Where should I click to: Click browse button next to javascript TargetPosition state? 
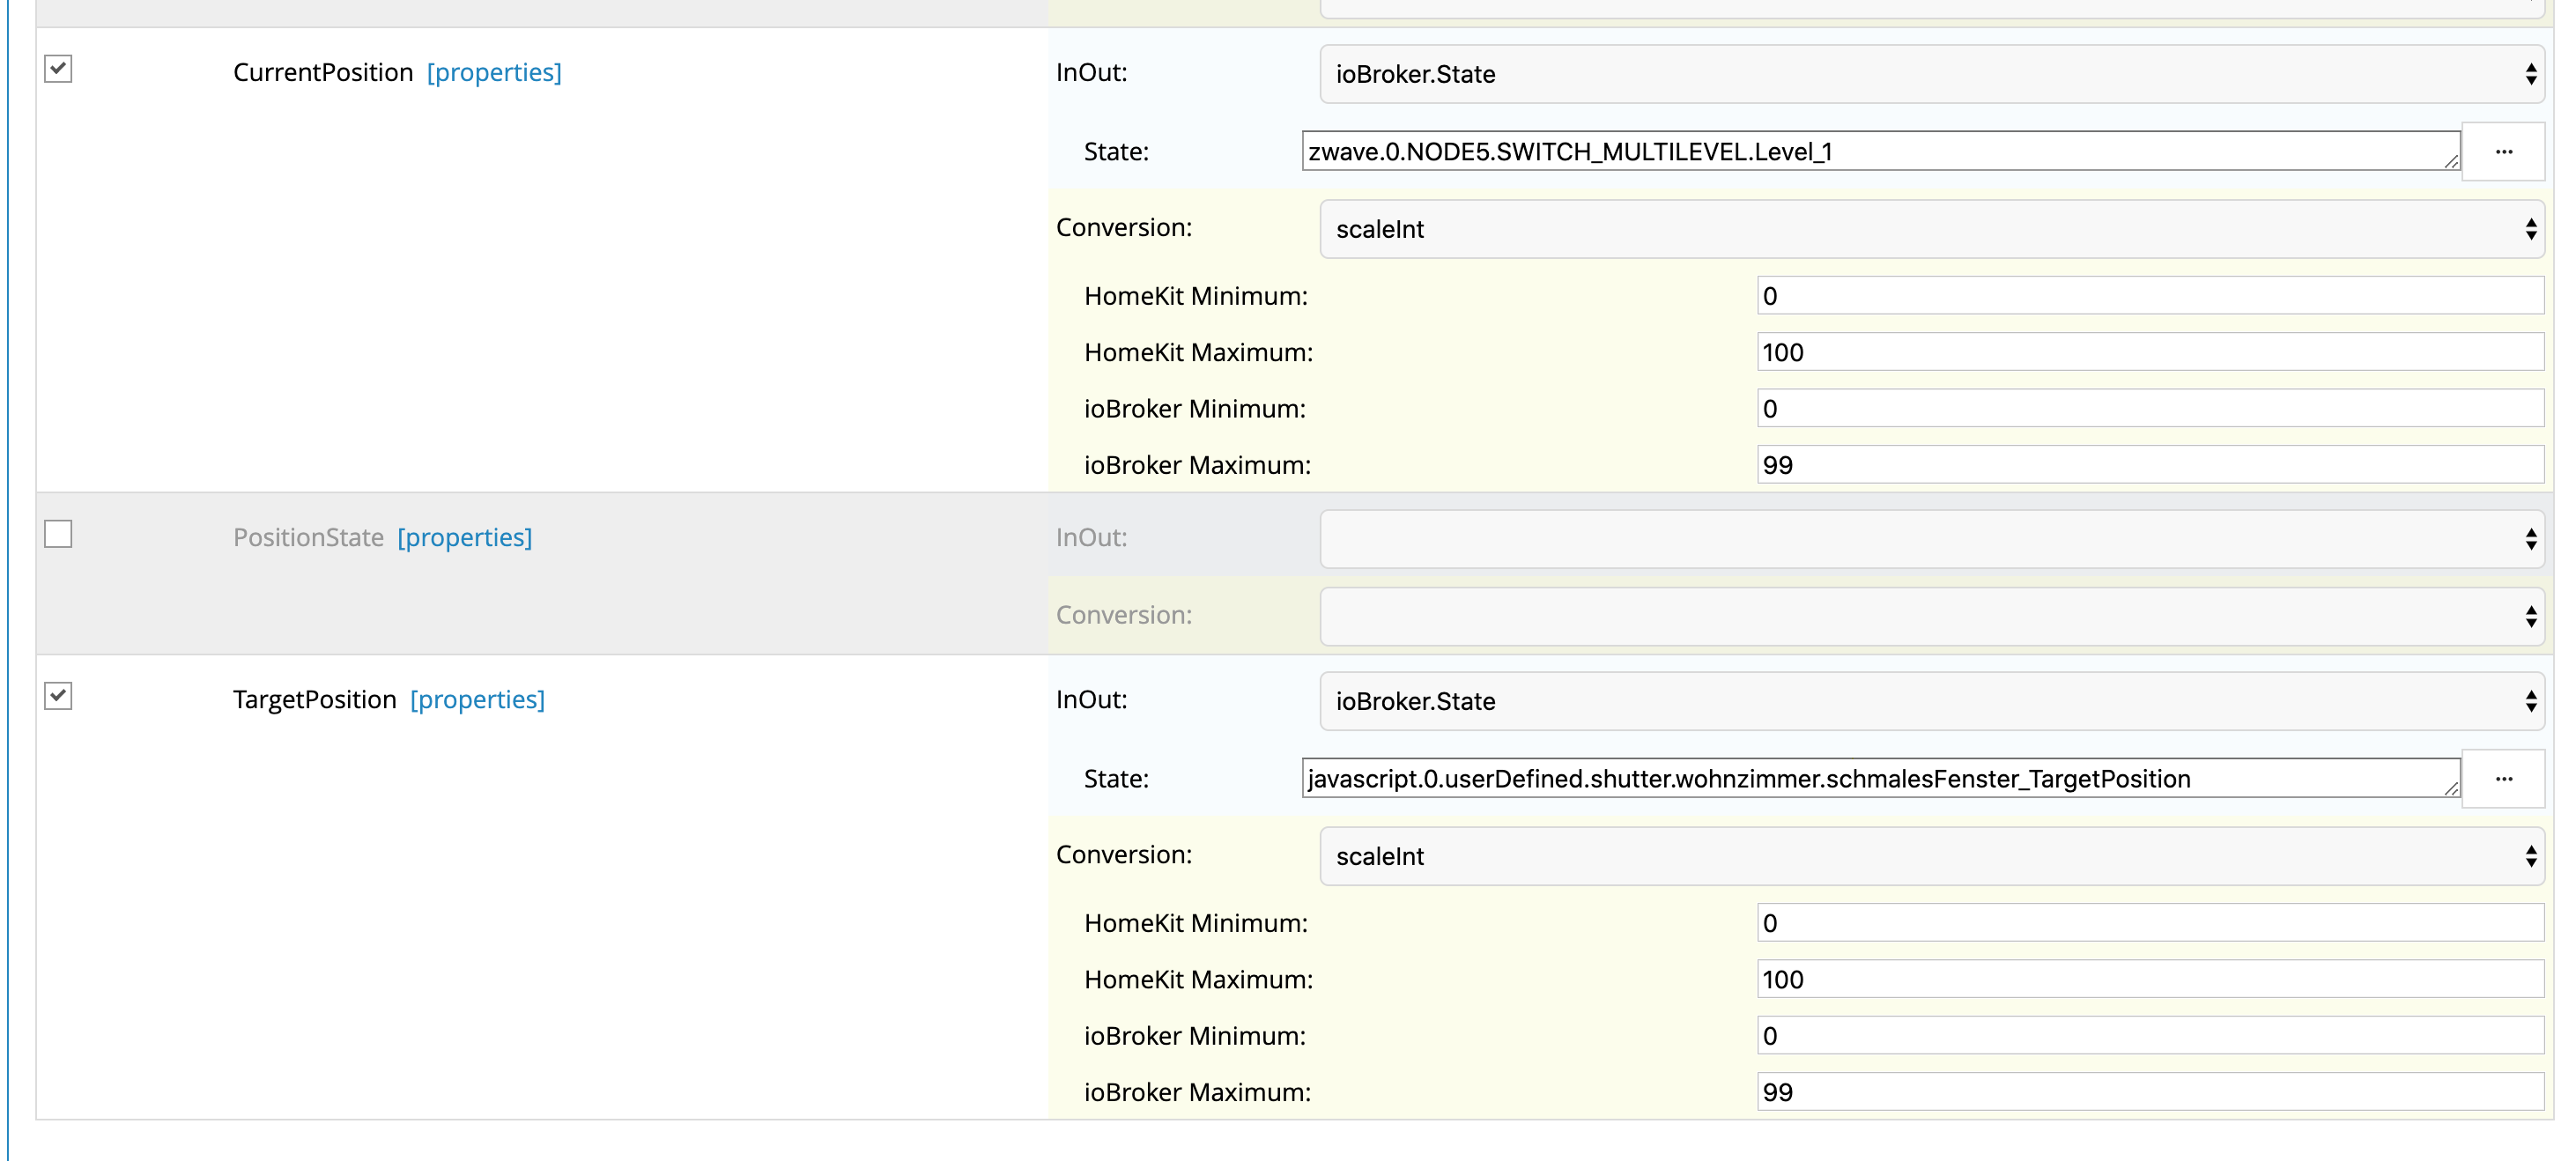pos(2502,779)
